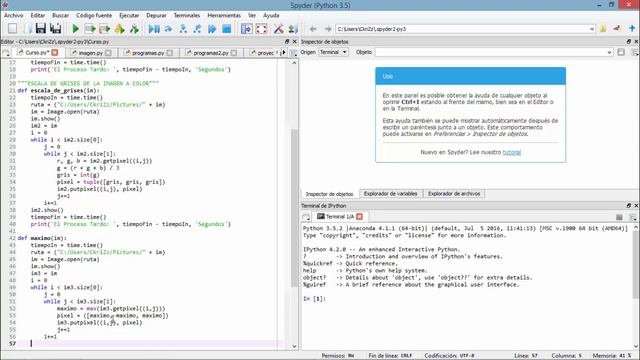
Task: Expand the Objeto combo box dropdown arrow
Action: (x=609, y=52)
